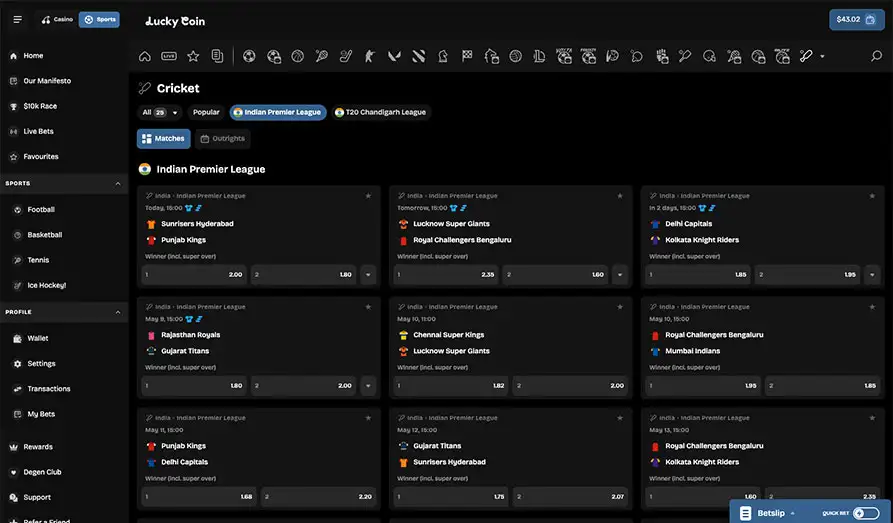Viewport: 893px width, 523px height.
Task: Open the bets document icon in toolbar
Action: point(217,56)
